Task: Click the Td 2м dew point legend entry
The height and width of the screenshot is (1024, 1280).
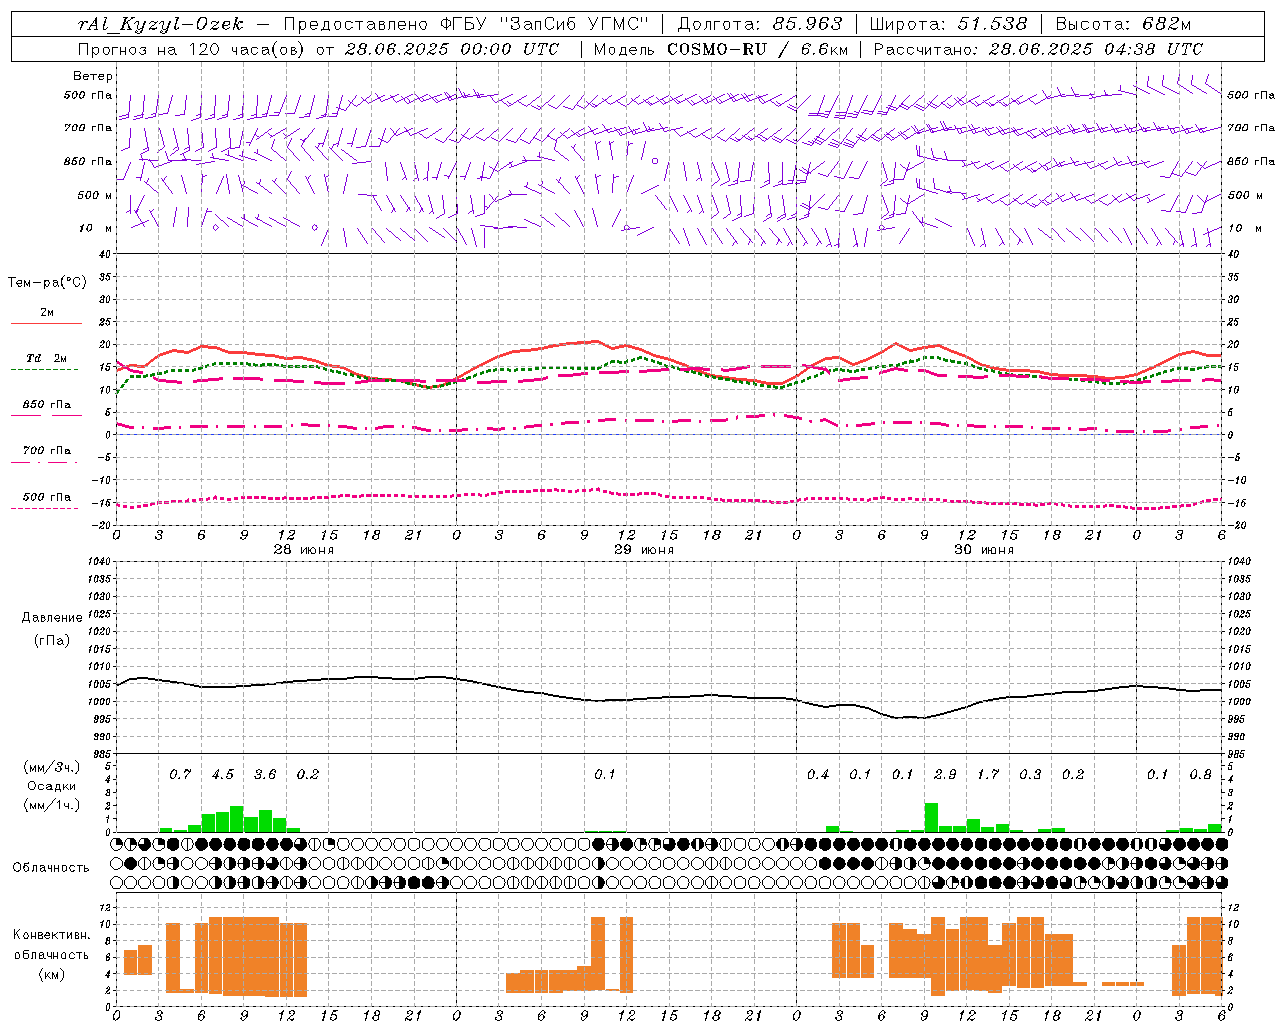Action: (47, 358)
